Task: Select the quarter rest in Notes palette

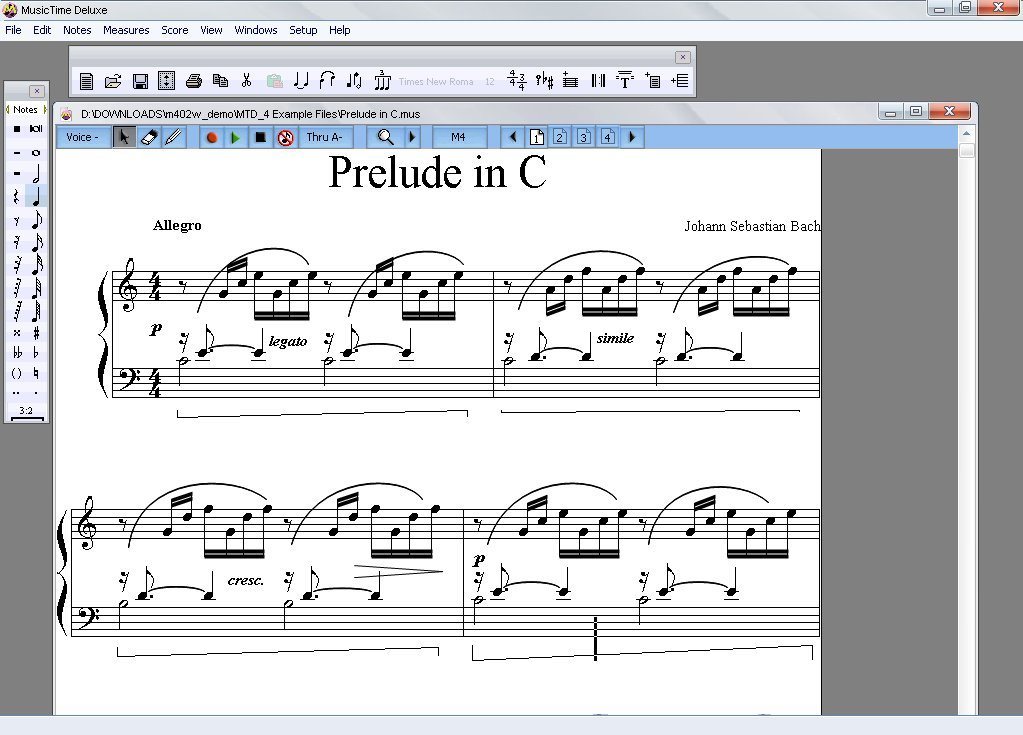Action: click(16, 196)
